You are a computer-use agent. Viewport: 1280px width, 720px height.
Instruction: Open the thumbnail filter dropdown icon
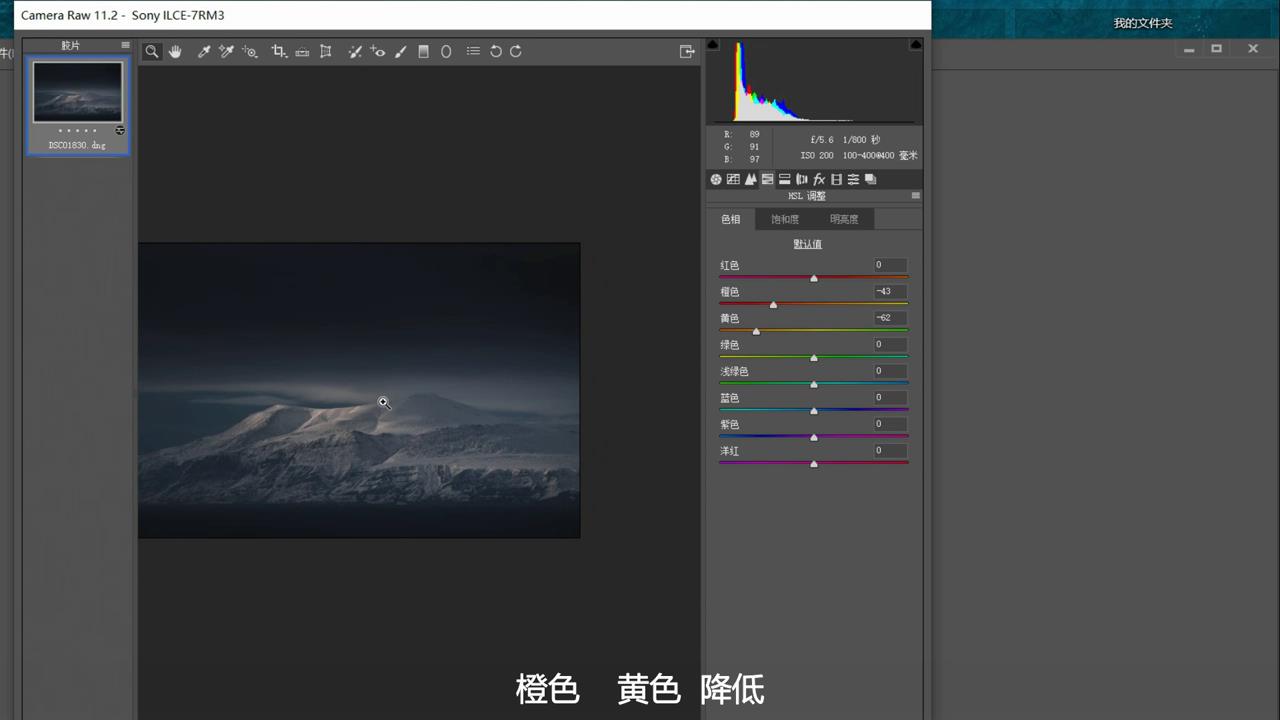click(x=120, y=131)
